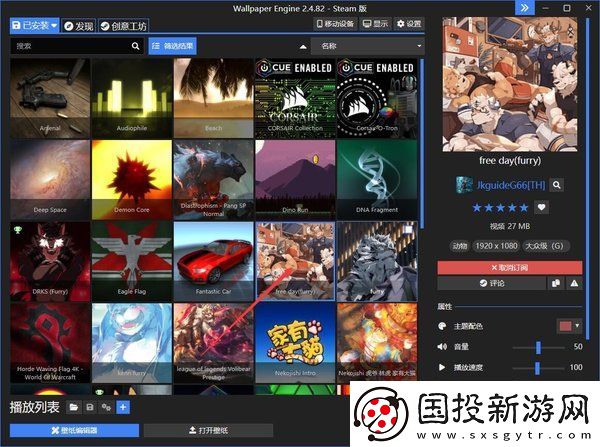The image size is (600, 447).
Task: Click the play icon beside 播放速度
Action: (x=442, y=367)
